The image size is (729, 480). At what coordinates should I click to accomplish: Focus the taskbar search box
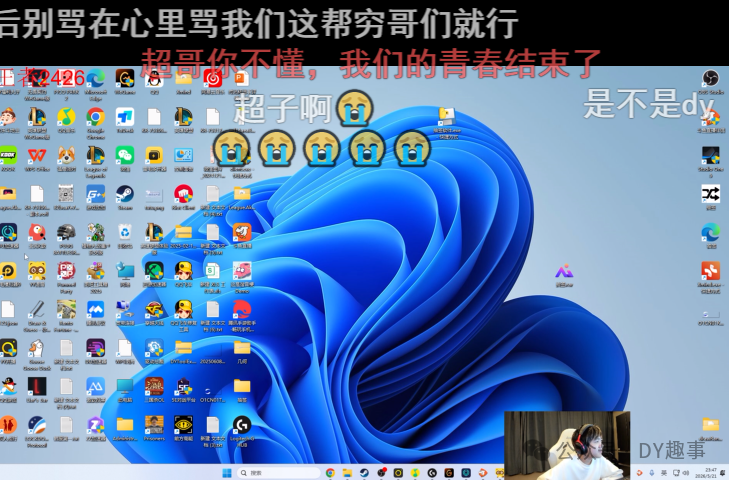(278, 473)
